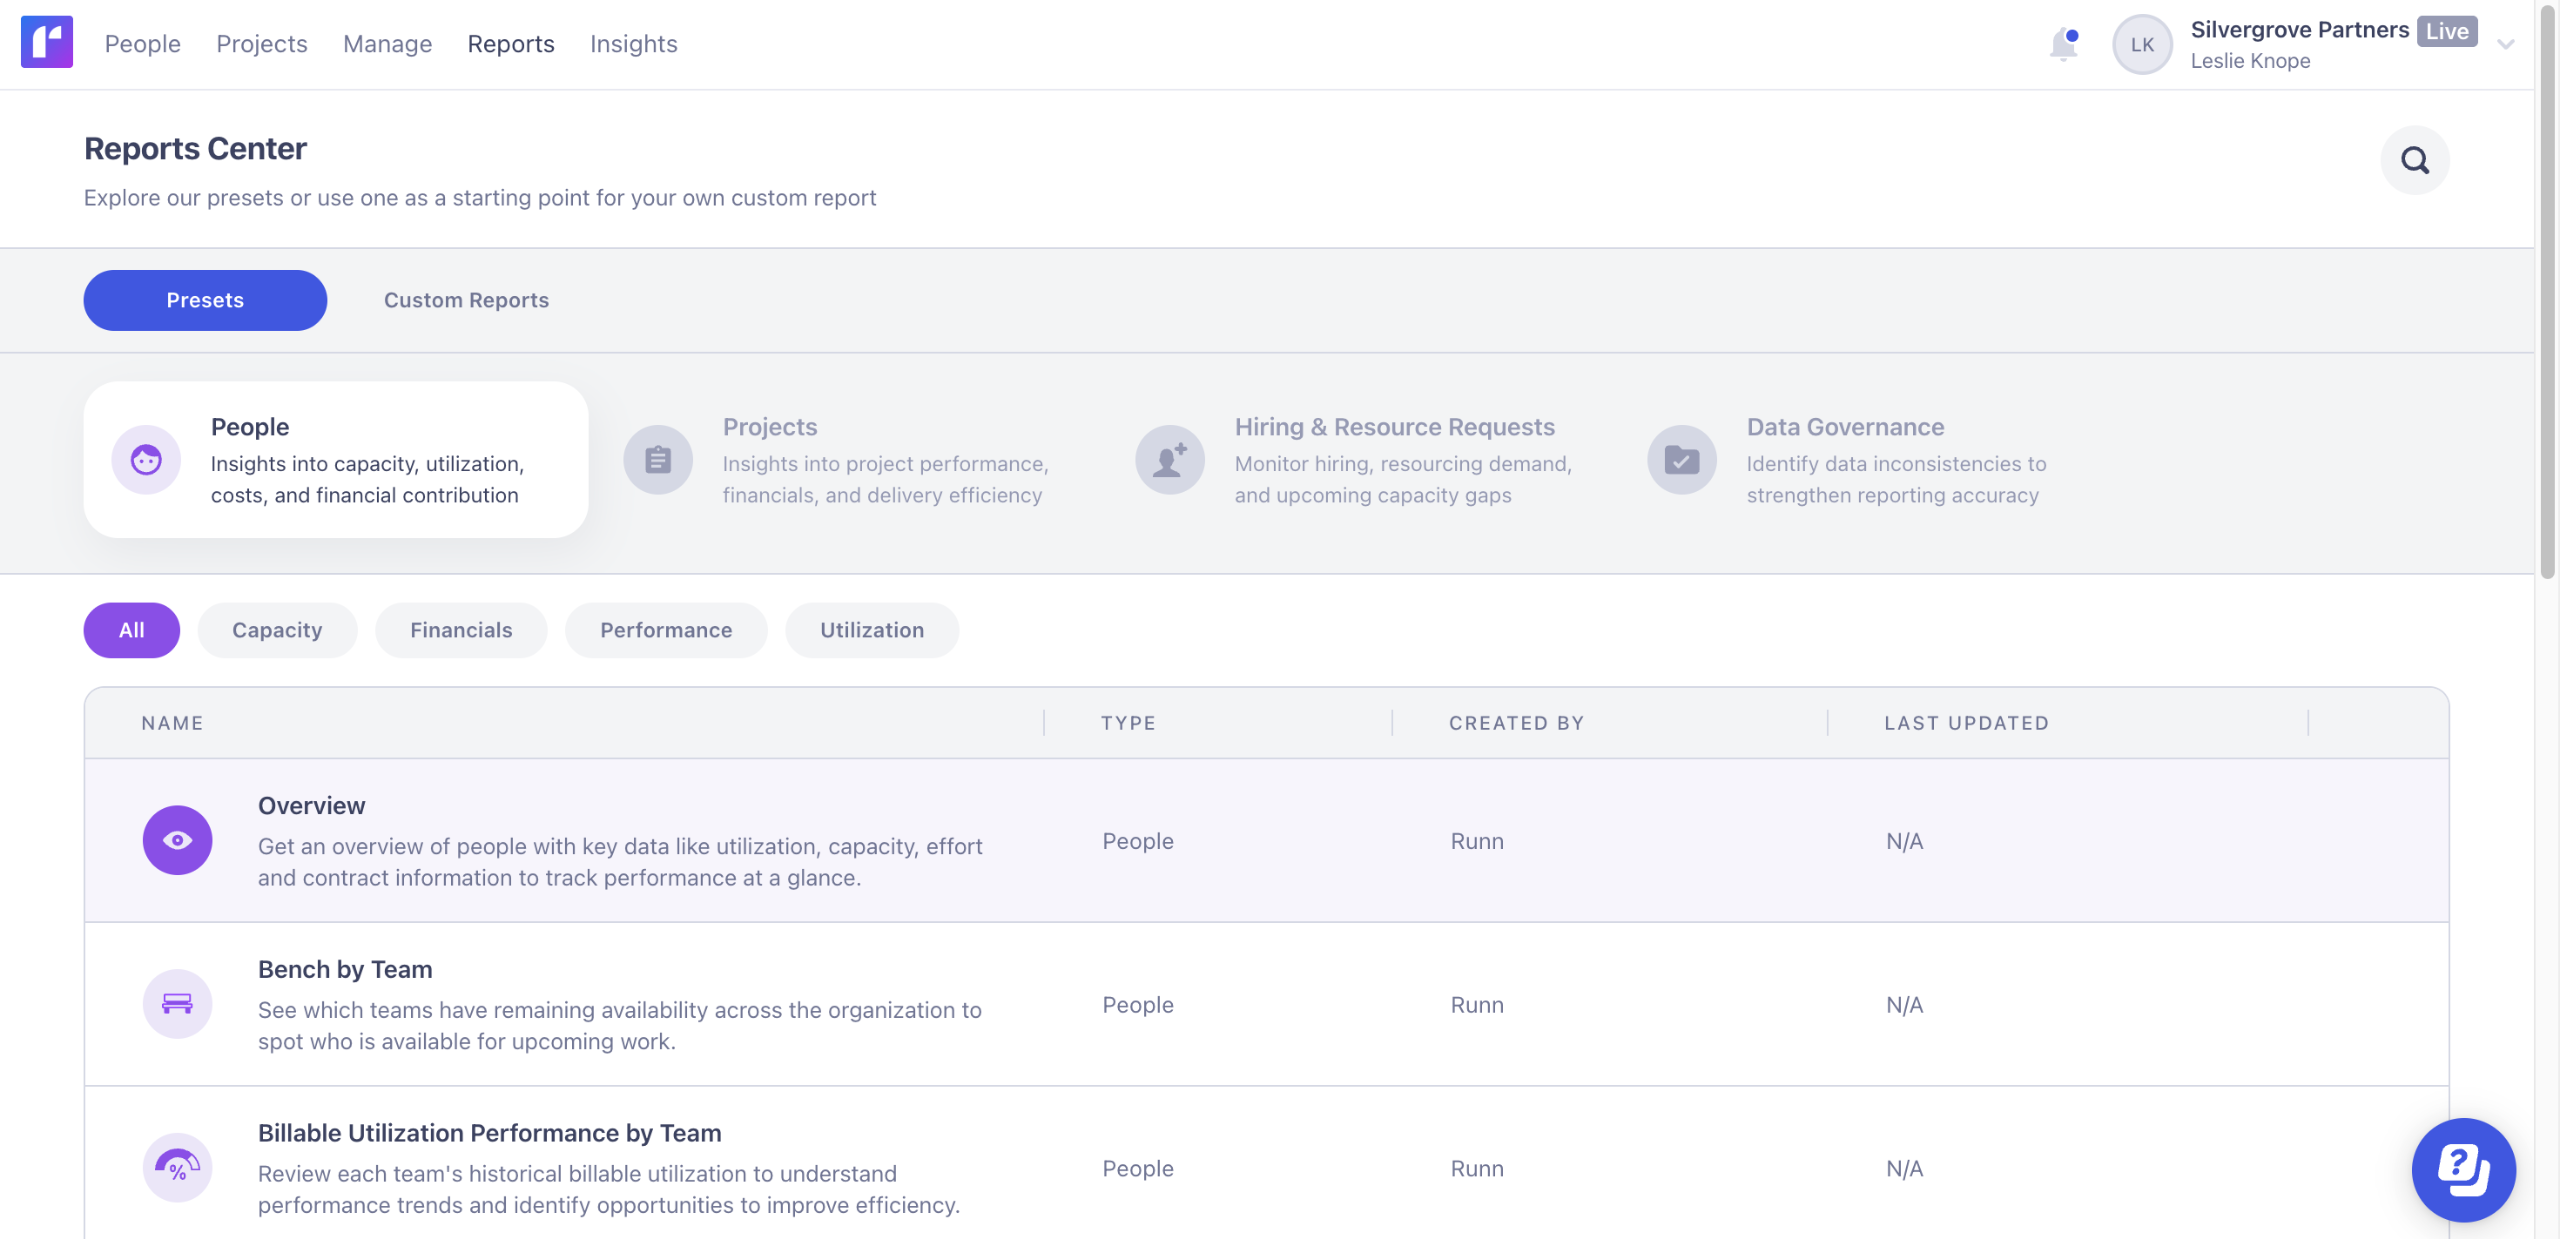2560x1239 pixels.
Task: Filter presets by Capacity
Action: pos(277,630)
